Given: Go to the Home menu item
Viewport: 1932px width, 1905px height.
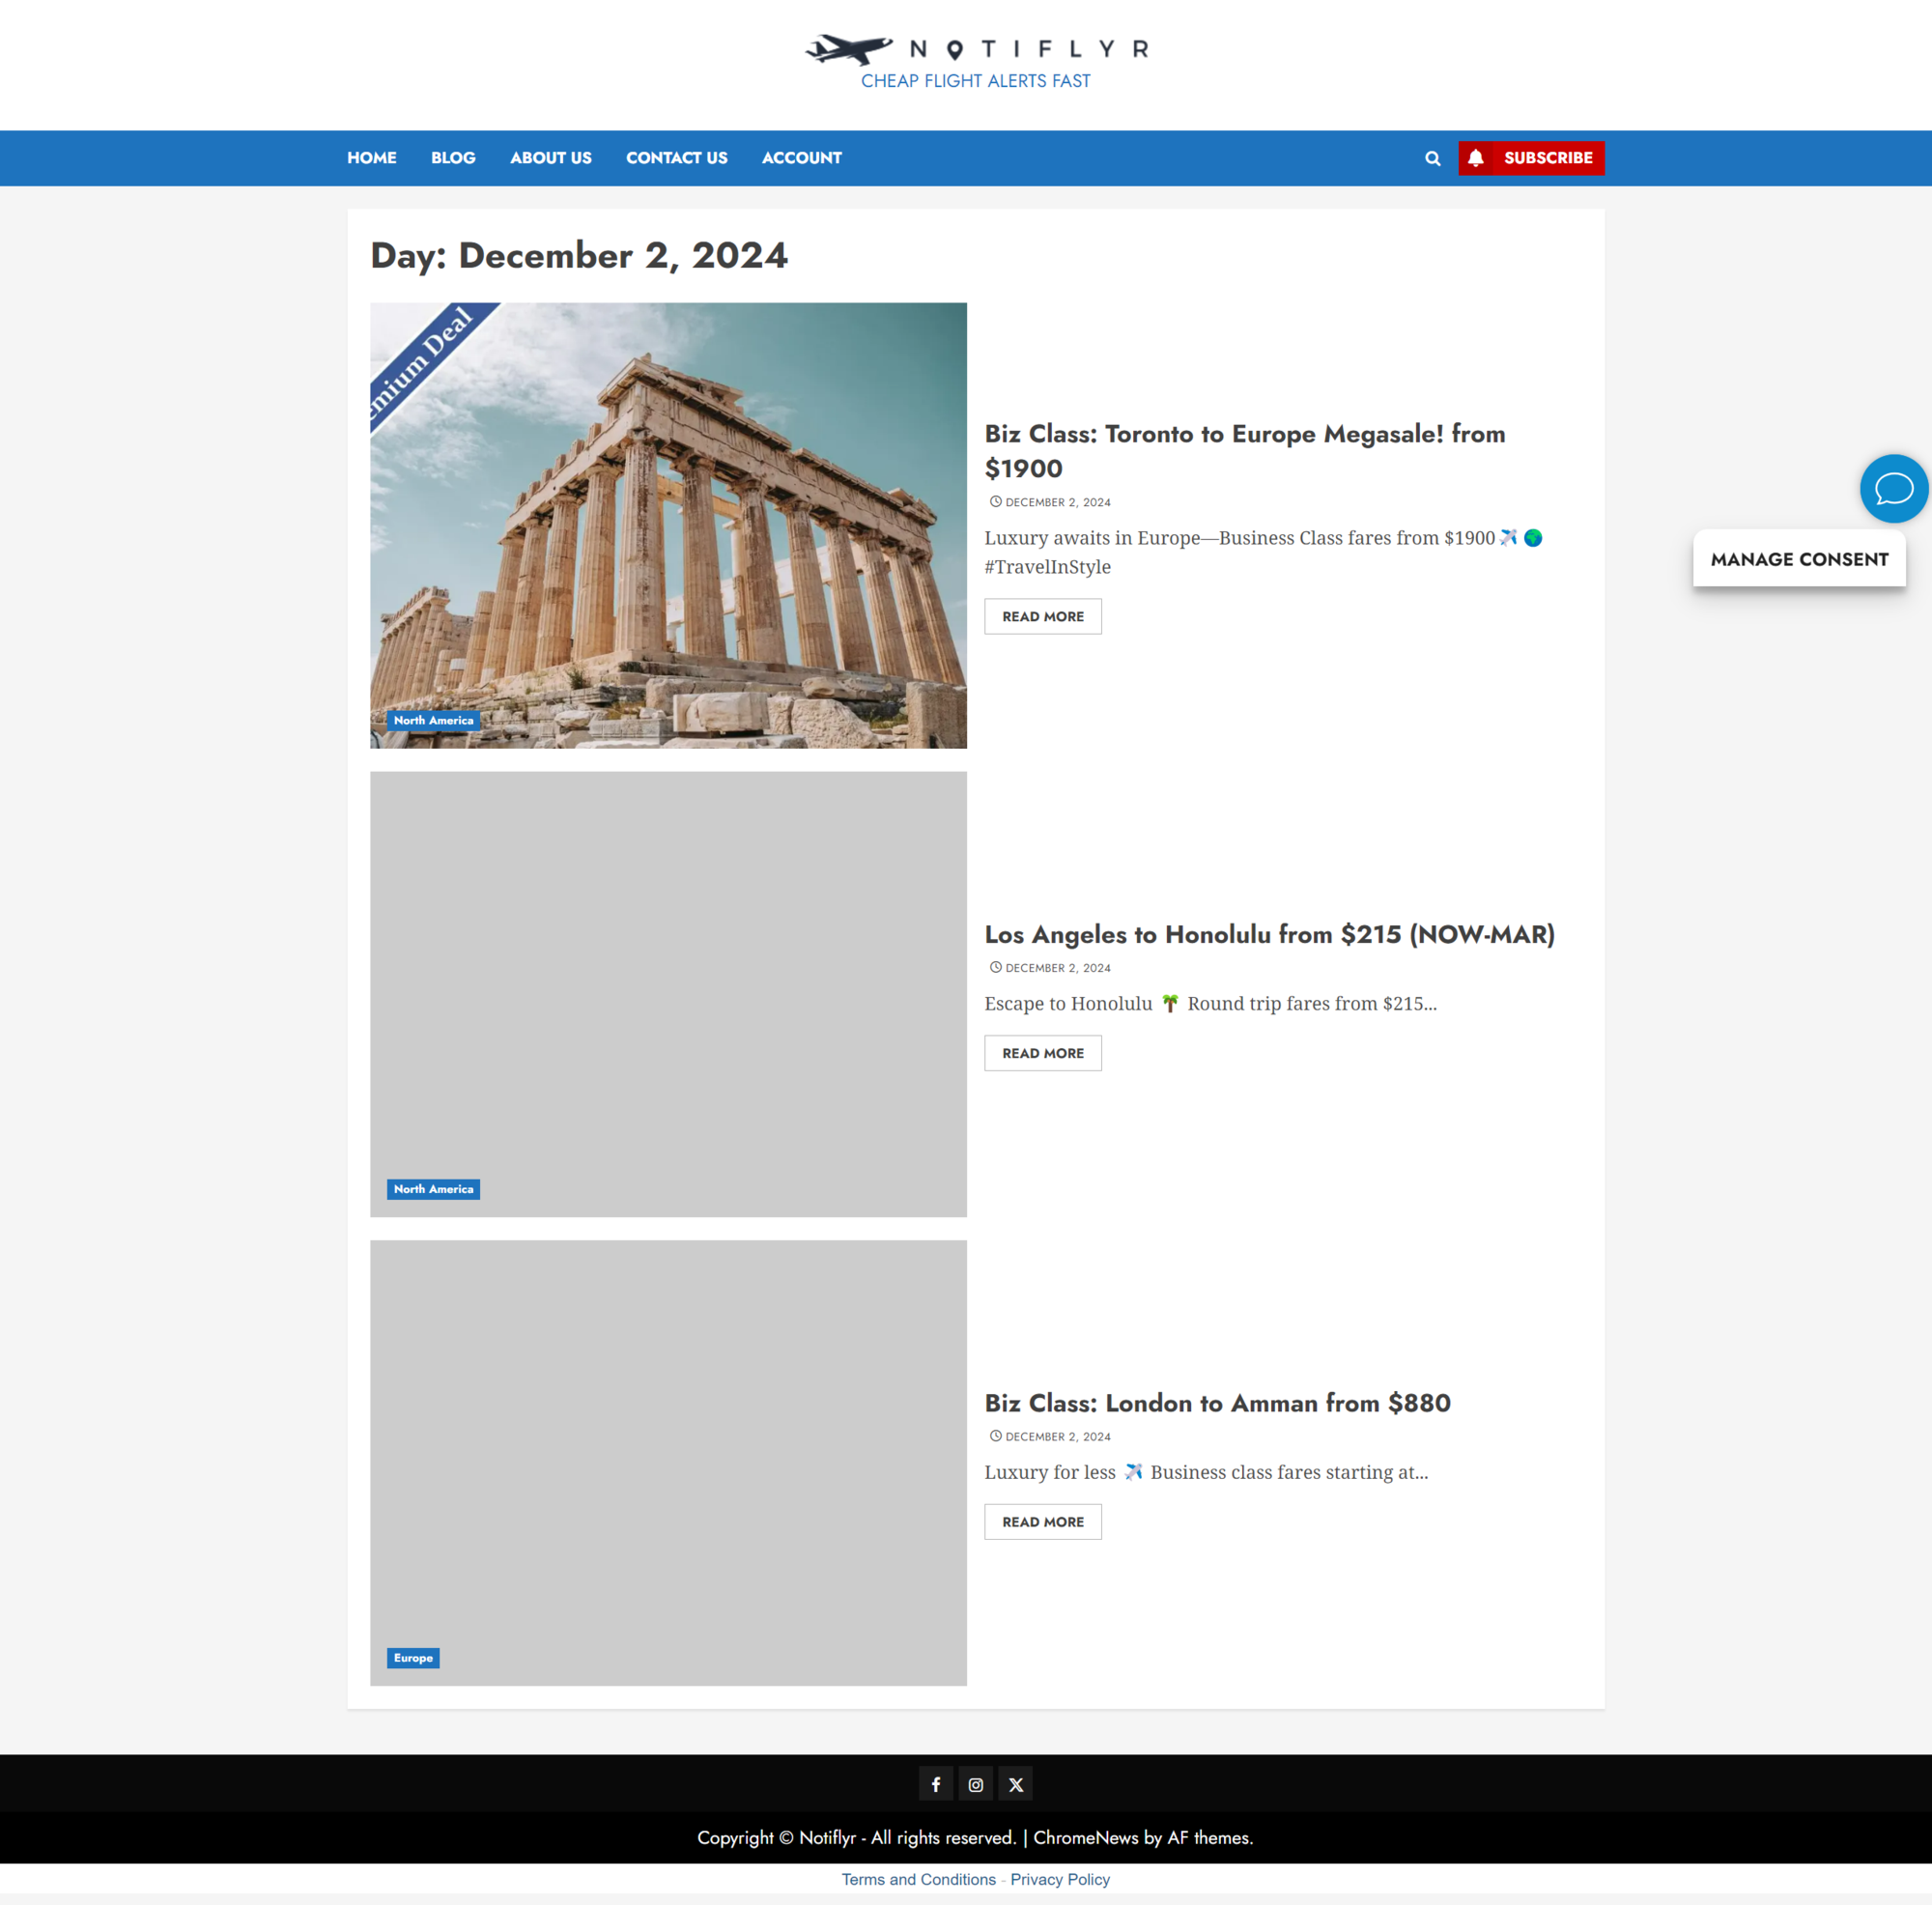Looking at the screenshot, I should coord(371,158).
